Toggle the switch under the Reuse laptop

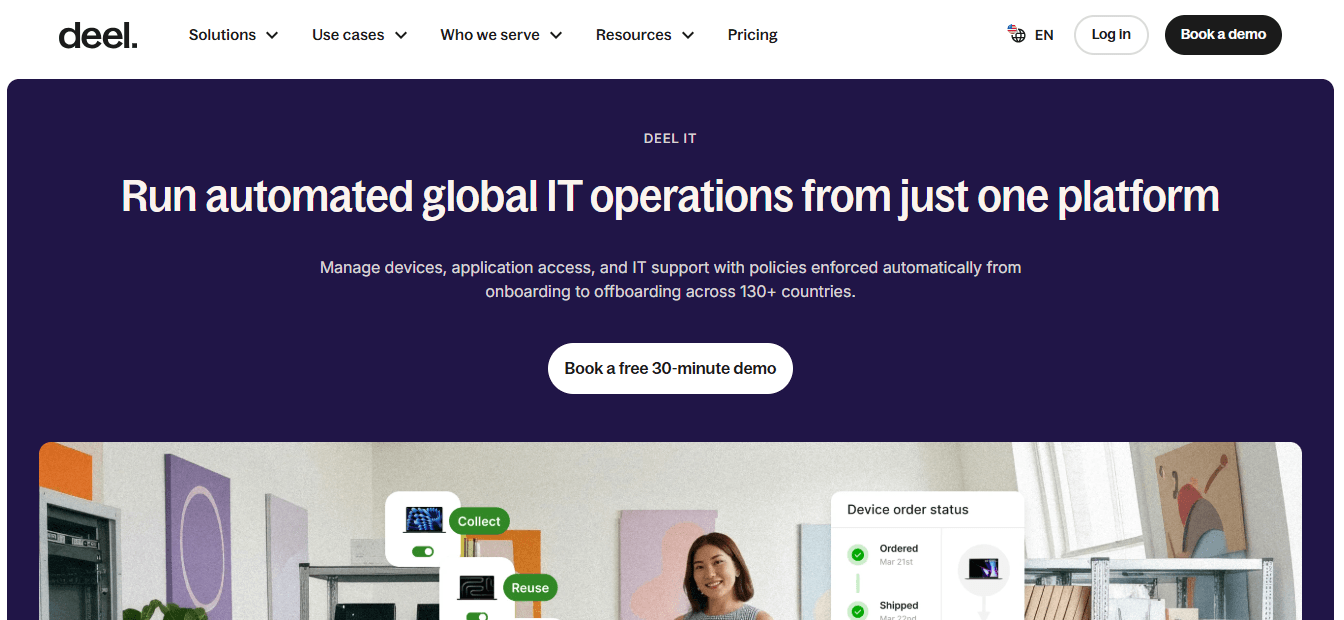(477, 615)
